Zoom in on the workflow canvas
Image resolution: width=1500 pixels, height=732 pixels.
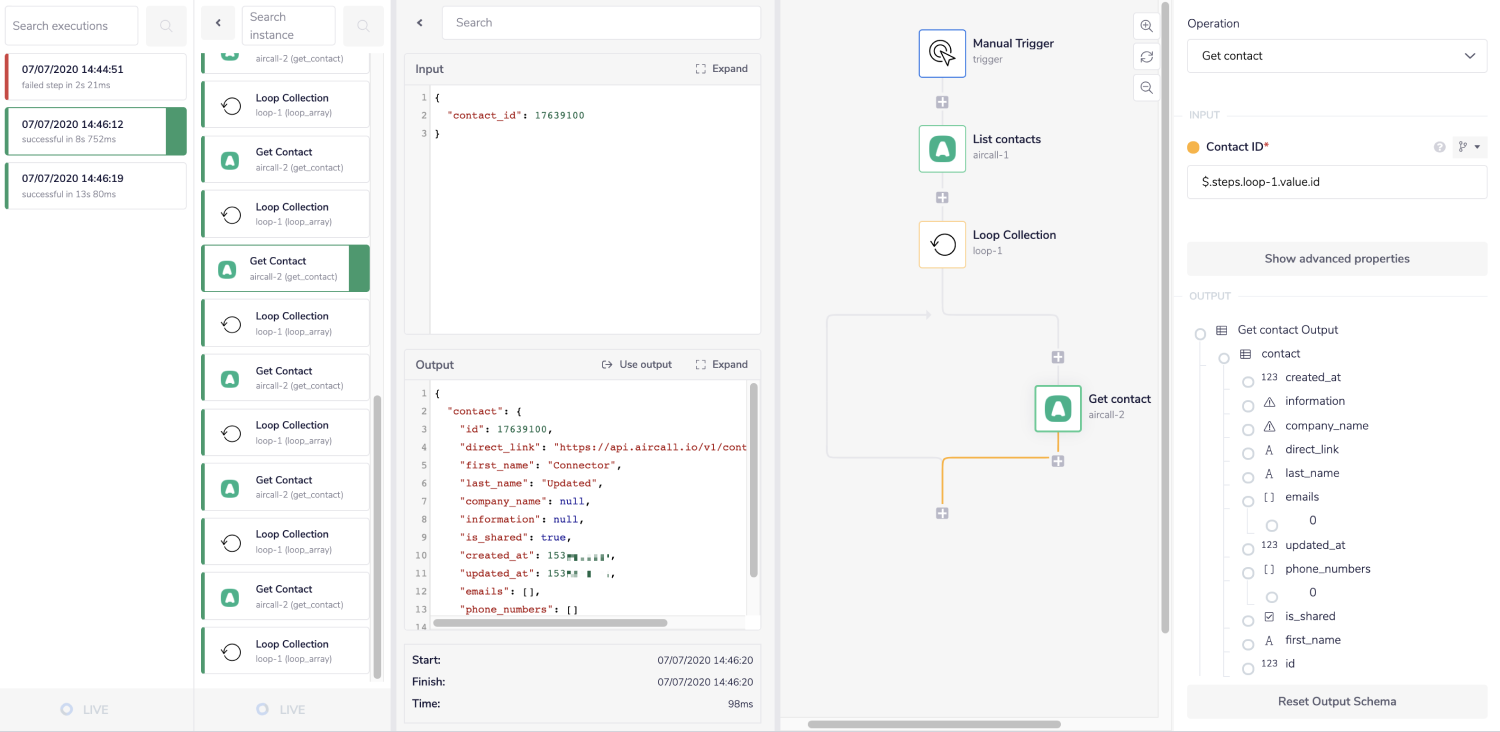click(x=1146, y=26)
